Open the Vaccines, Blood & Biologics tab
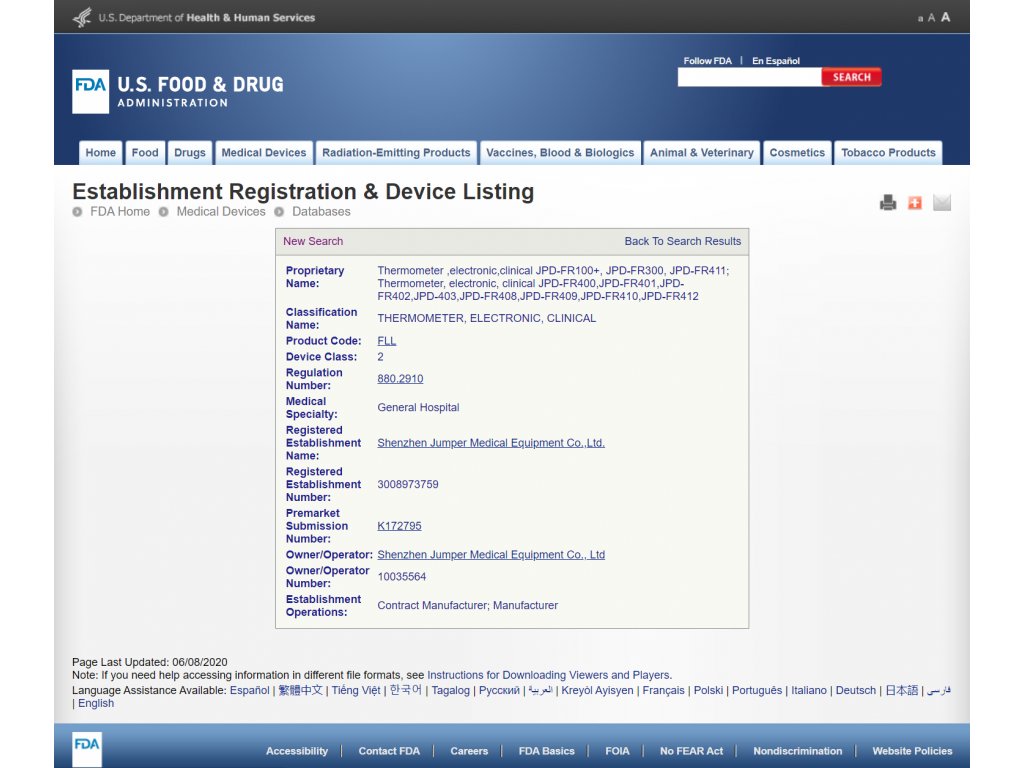This screenshot has height=768, width=1024. [560, 153]
